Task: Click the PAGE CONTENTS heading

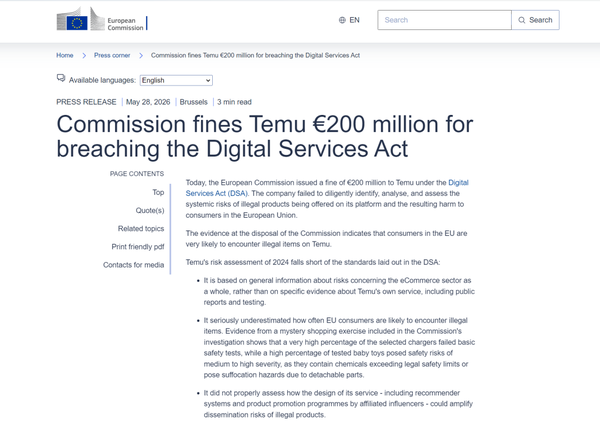Action: 137,174
